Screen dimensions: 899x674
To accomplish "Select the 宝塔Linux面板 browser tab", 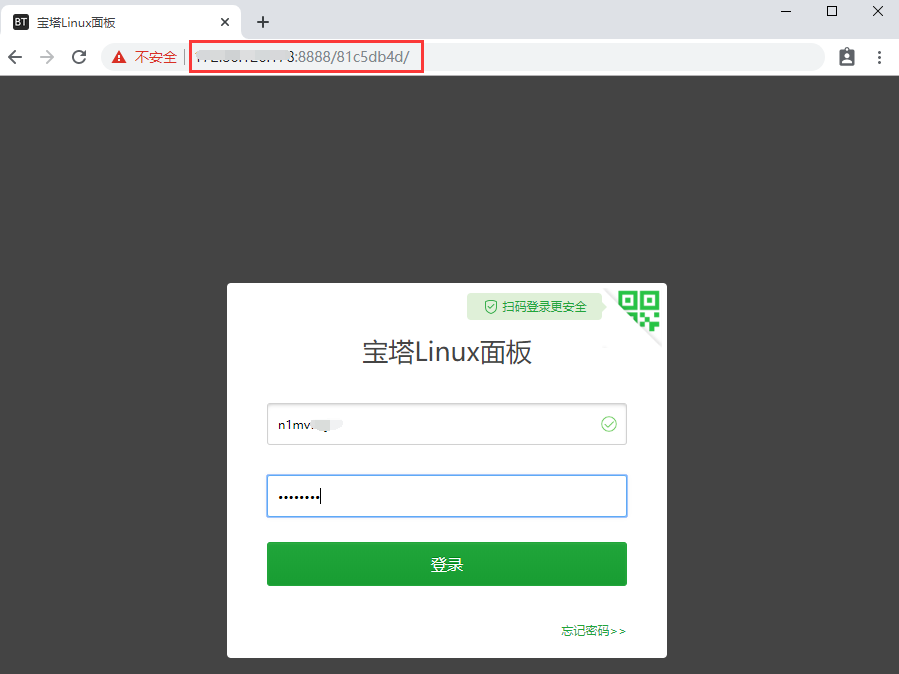I will click(120, 22).
